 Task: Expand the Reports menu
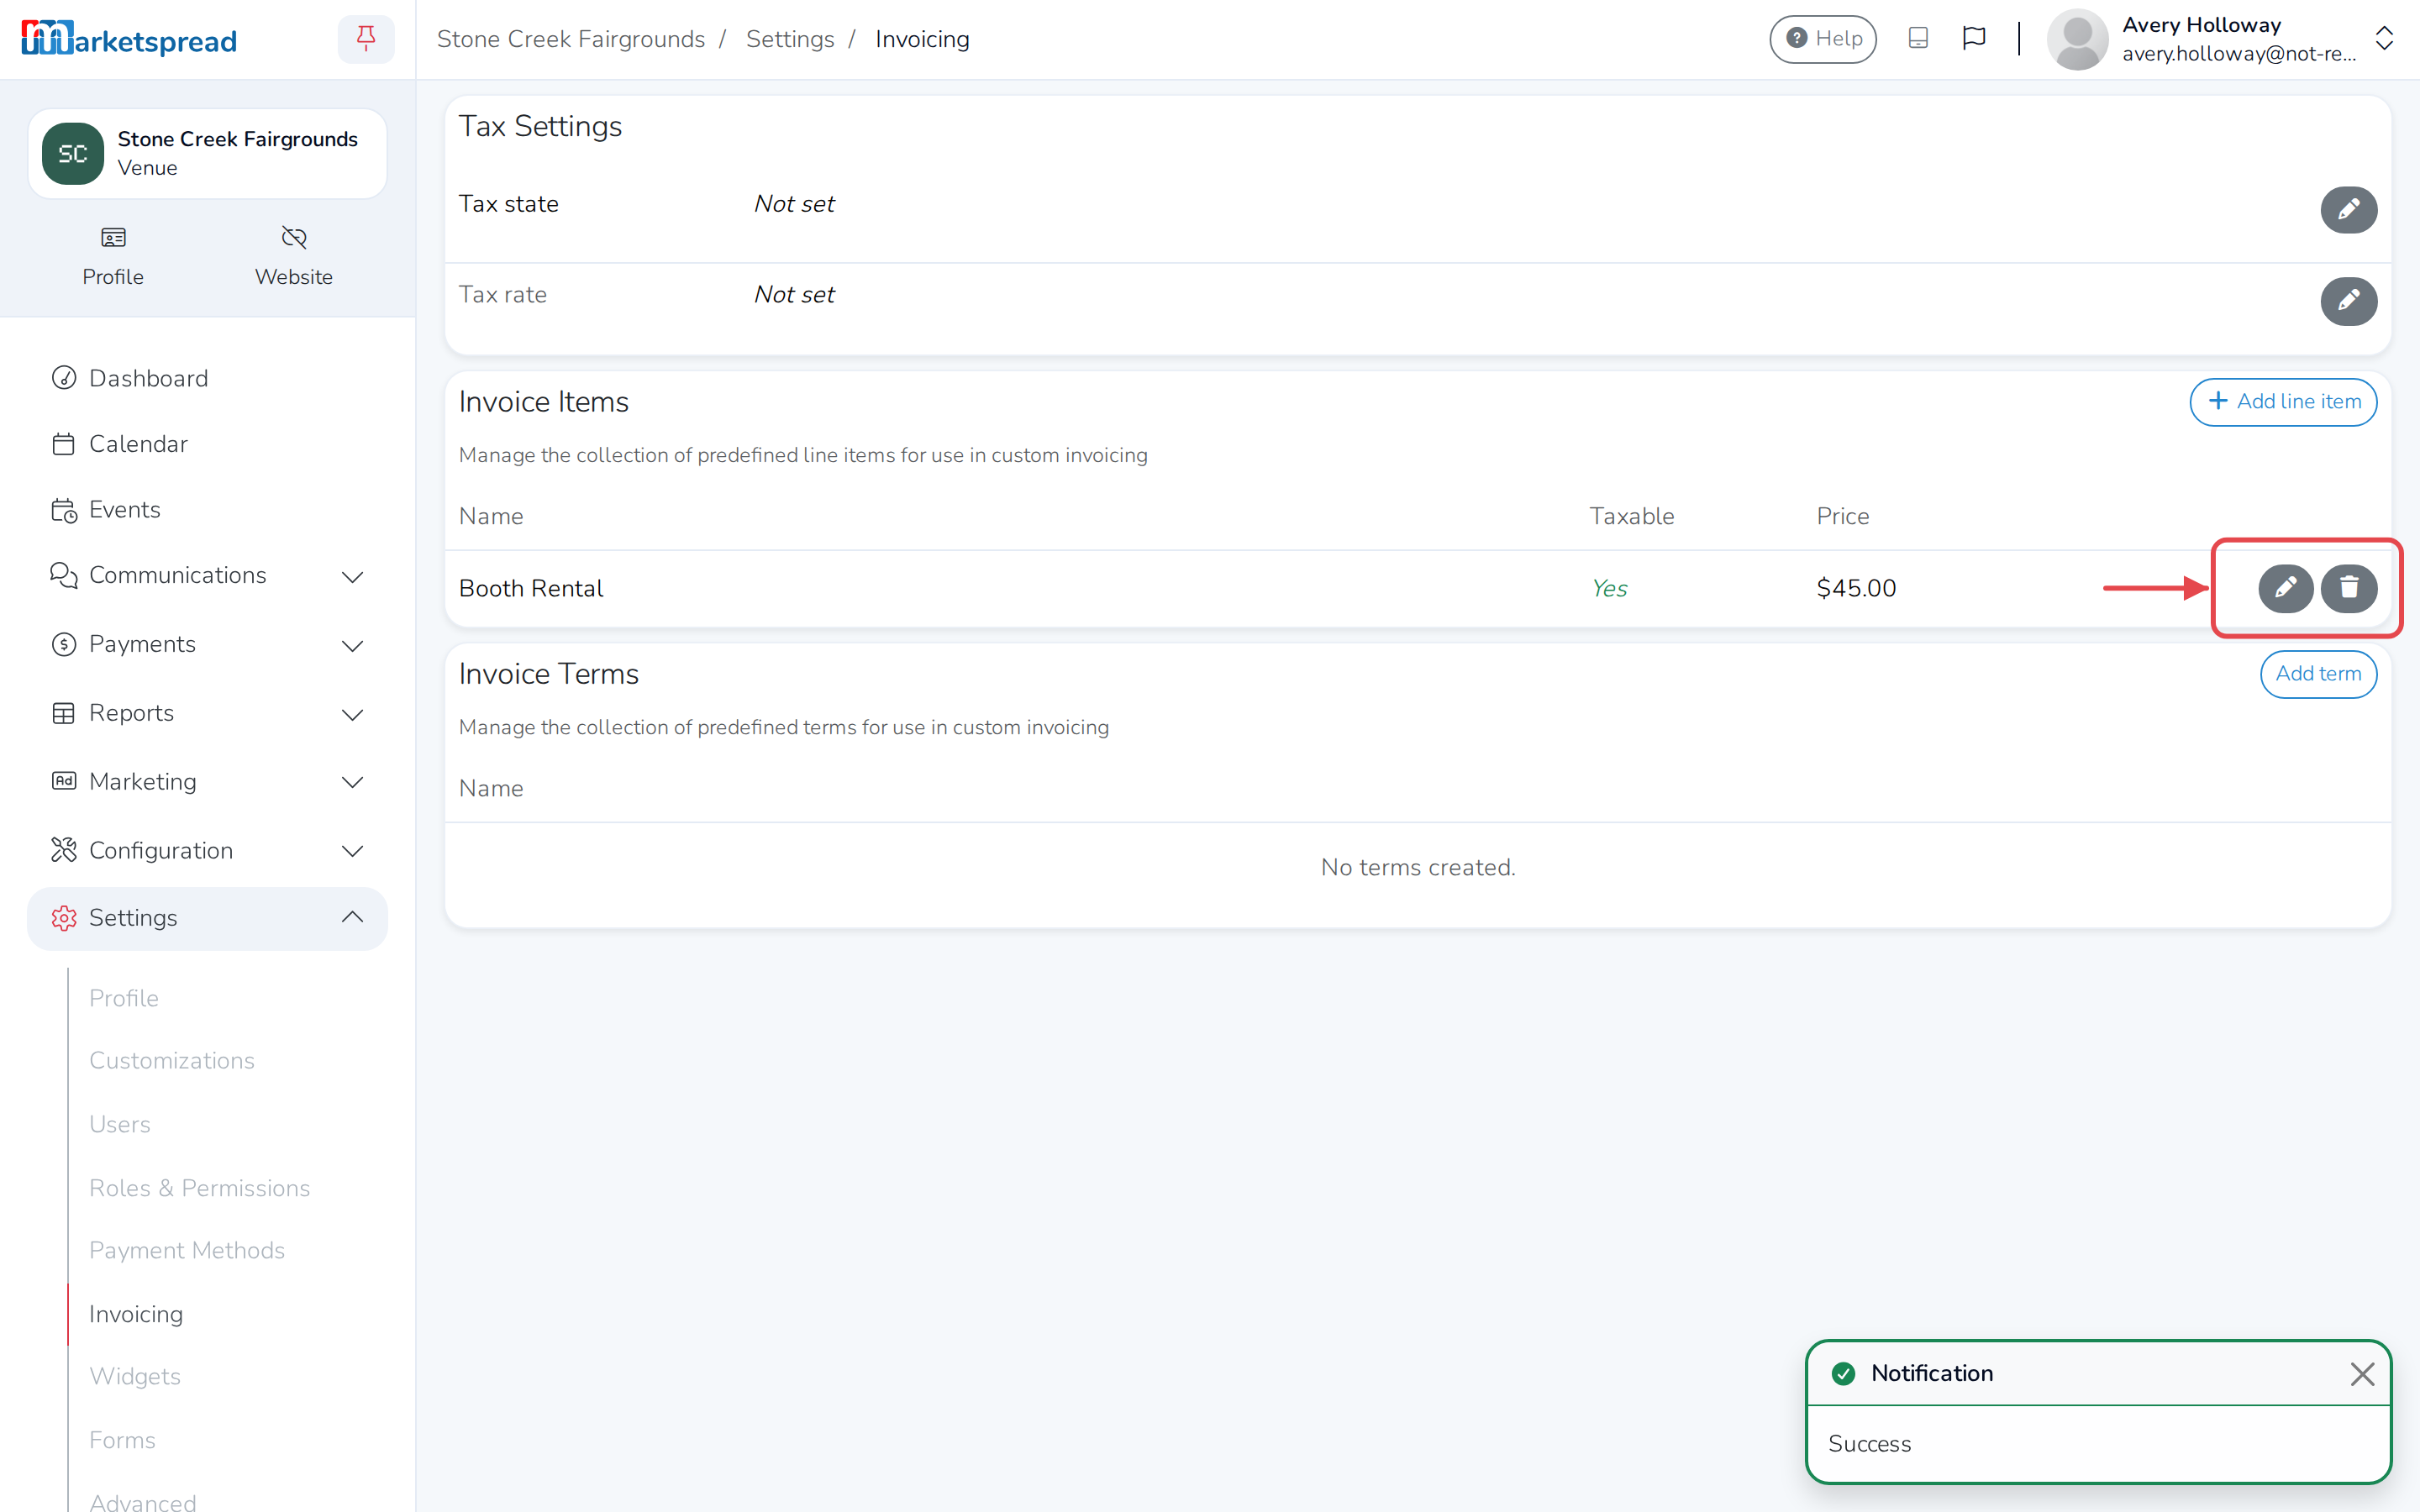click(207, 713)
